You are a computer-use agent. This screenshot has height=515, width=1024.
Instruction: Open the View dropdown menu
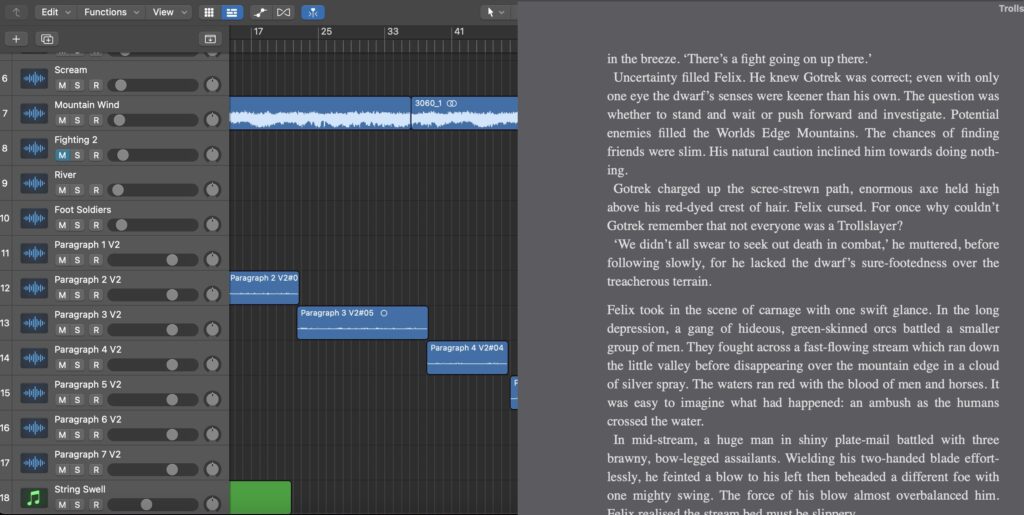pyautogui.click(x=168, y=12)
